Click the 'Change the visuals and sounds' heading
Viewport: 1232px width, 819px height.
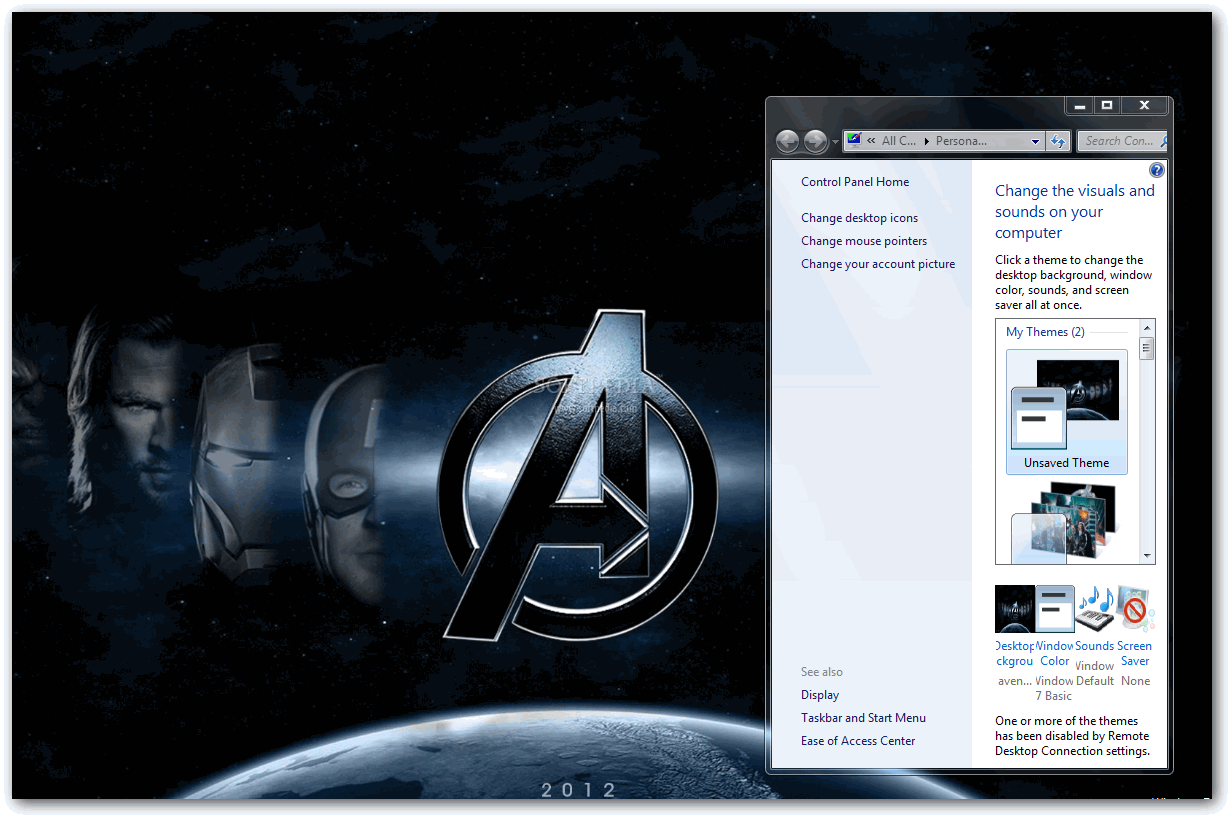(x=1075, y=212)
